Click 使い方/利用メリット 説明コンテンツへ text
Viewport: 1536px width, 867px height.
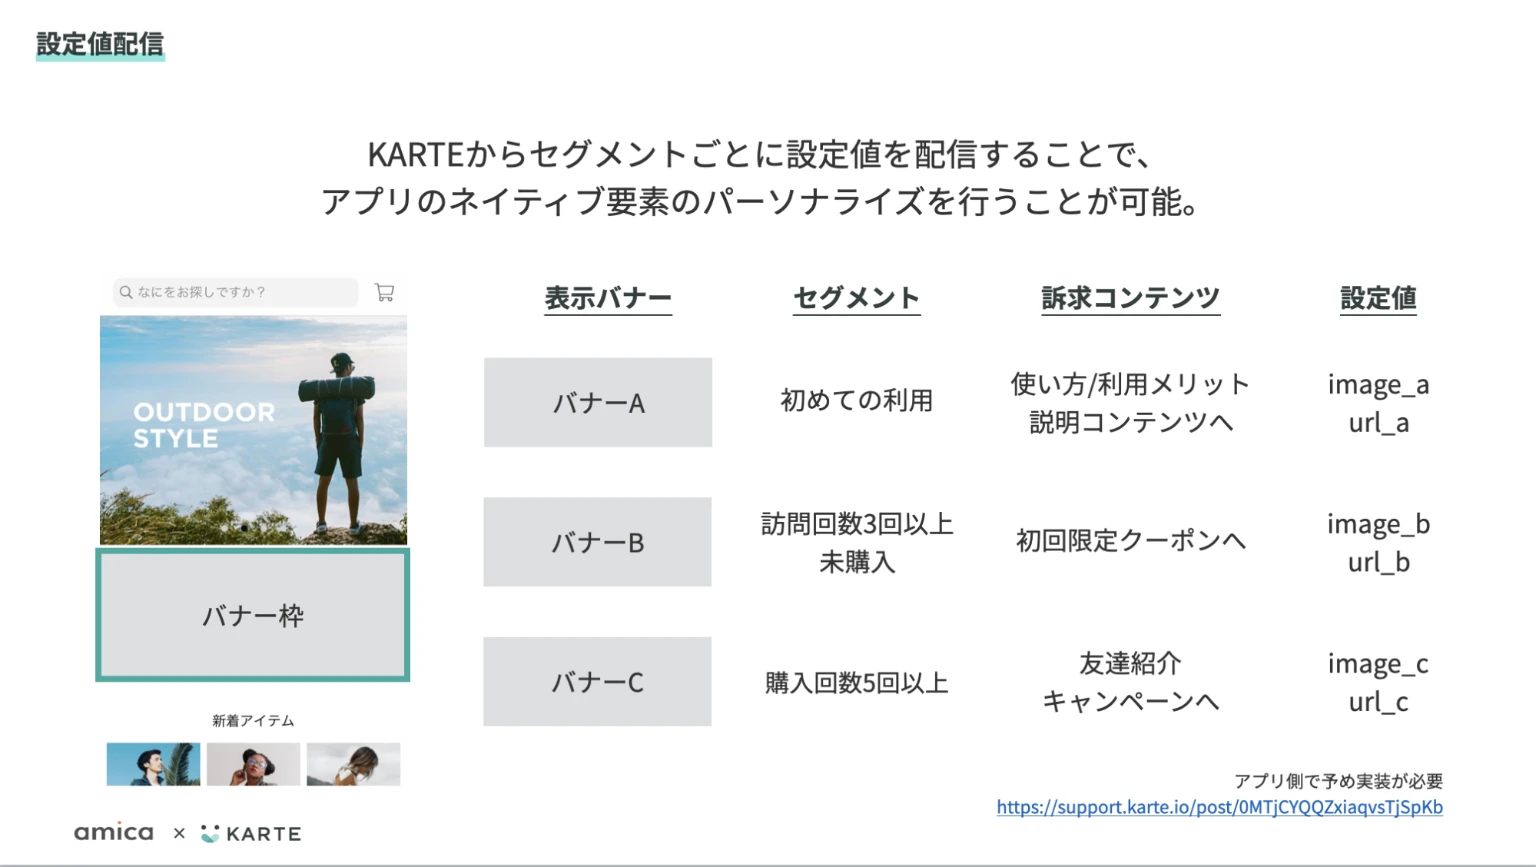pos(1130,403)
